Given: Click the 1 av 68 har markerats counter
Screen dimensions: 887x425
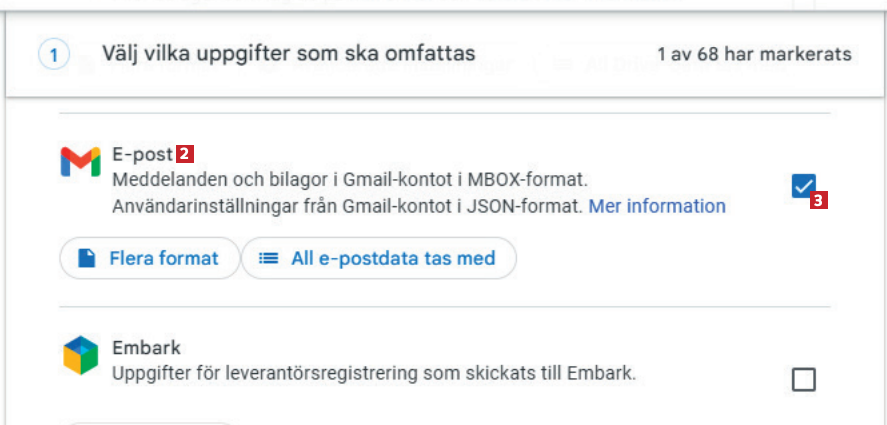Looking at the screenshot, I should [x=754, y=54].
